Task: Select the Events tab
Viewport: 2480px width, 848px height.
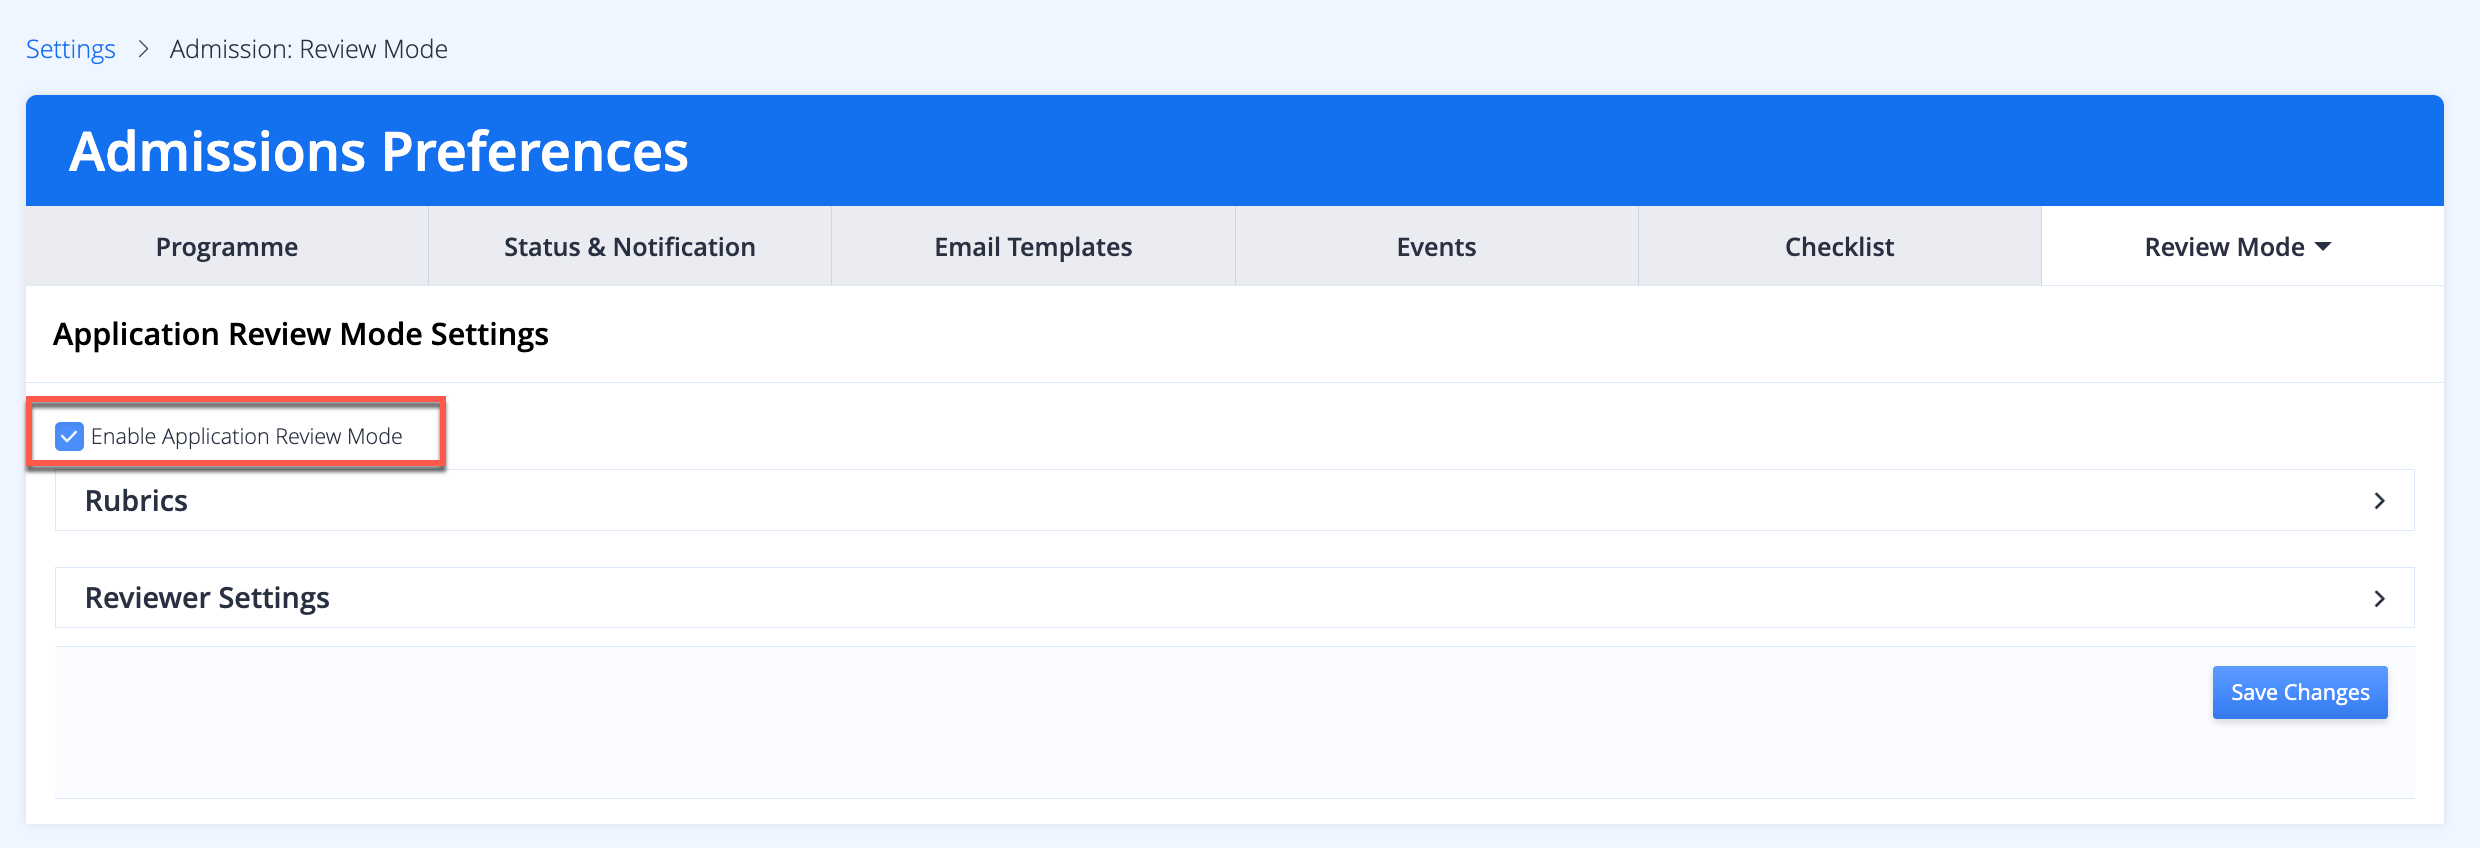Action: [x=1436, y=247]
